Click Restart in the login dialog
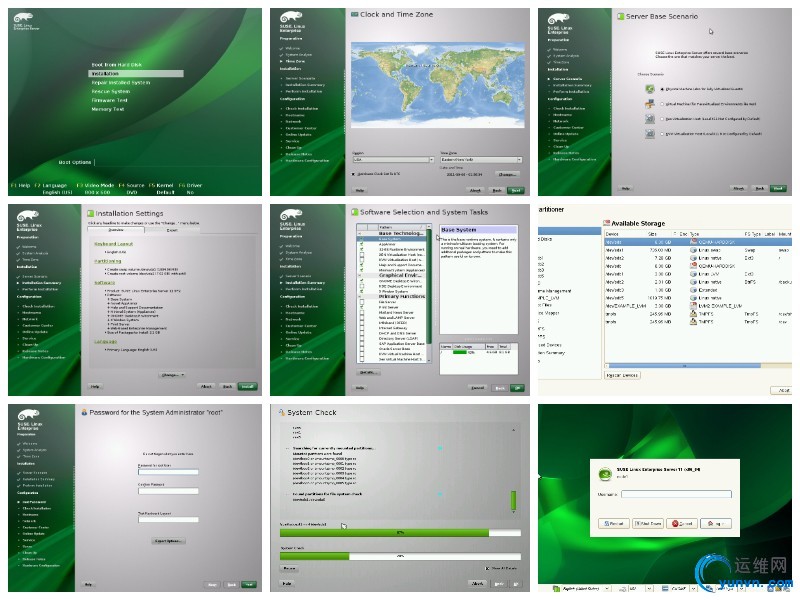Image resolution: width=800 pixels, height=600 pixels. 613,523
